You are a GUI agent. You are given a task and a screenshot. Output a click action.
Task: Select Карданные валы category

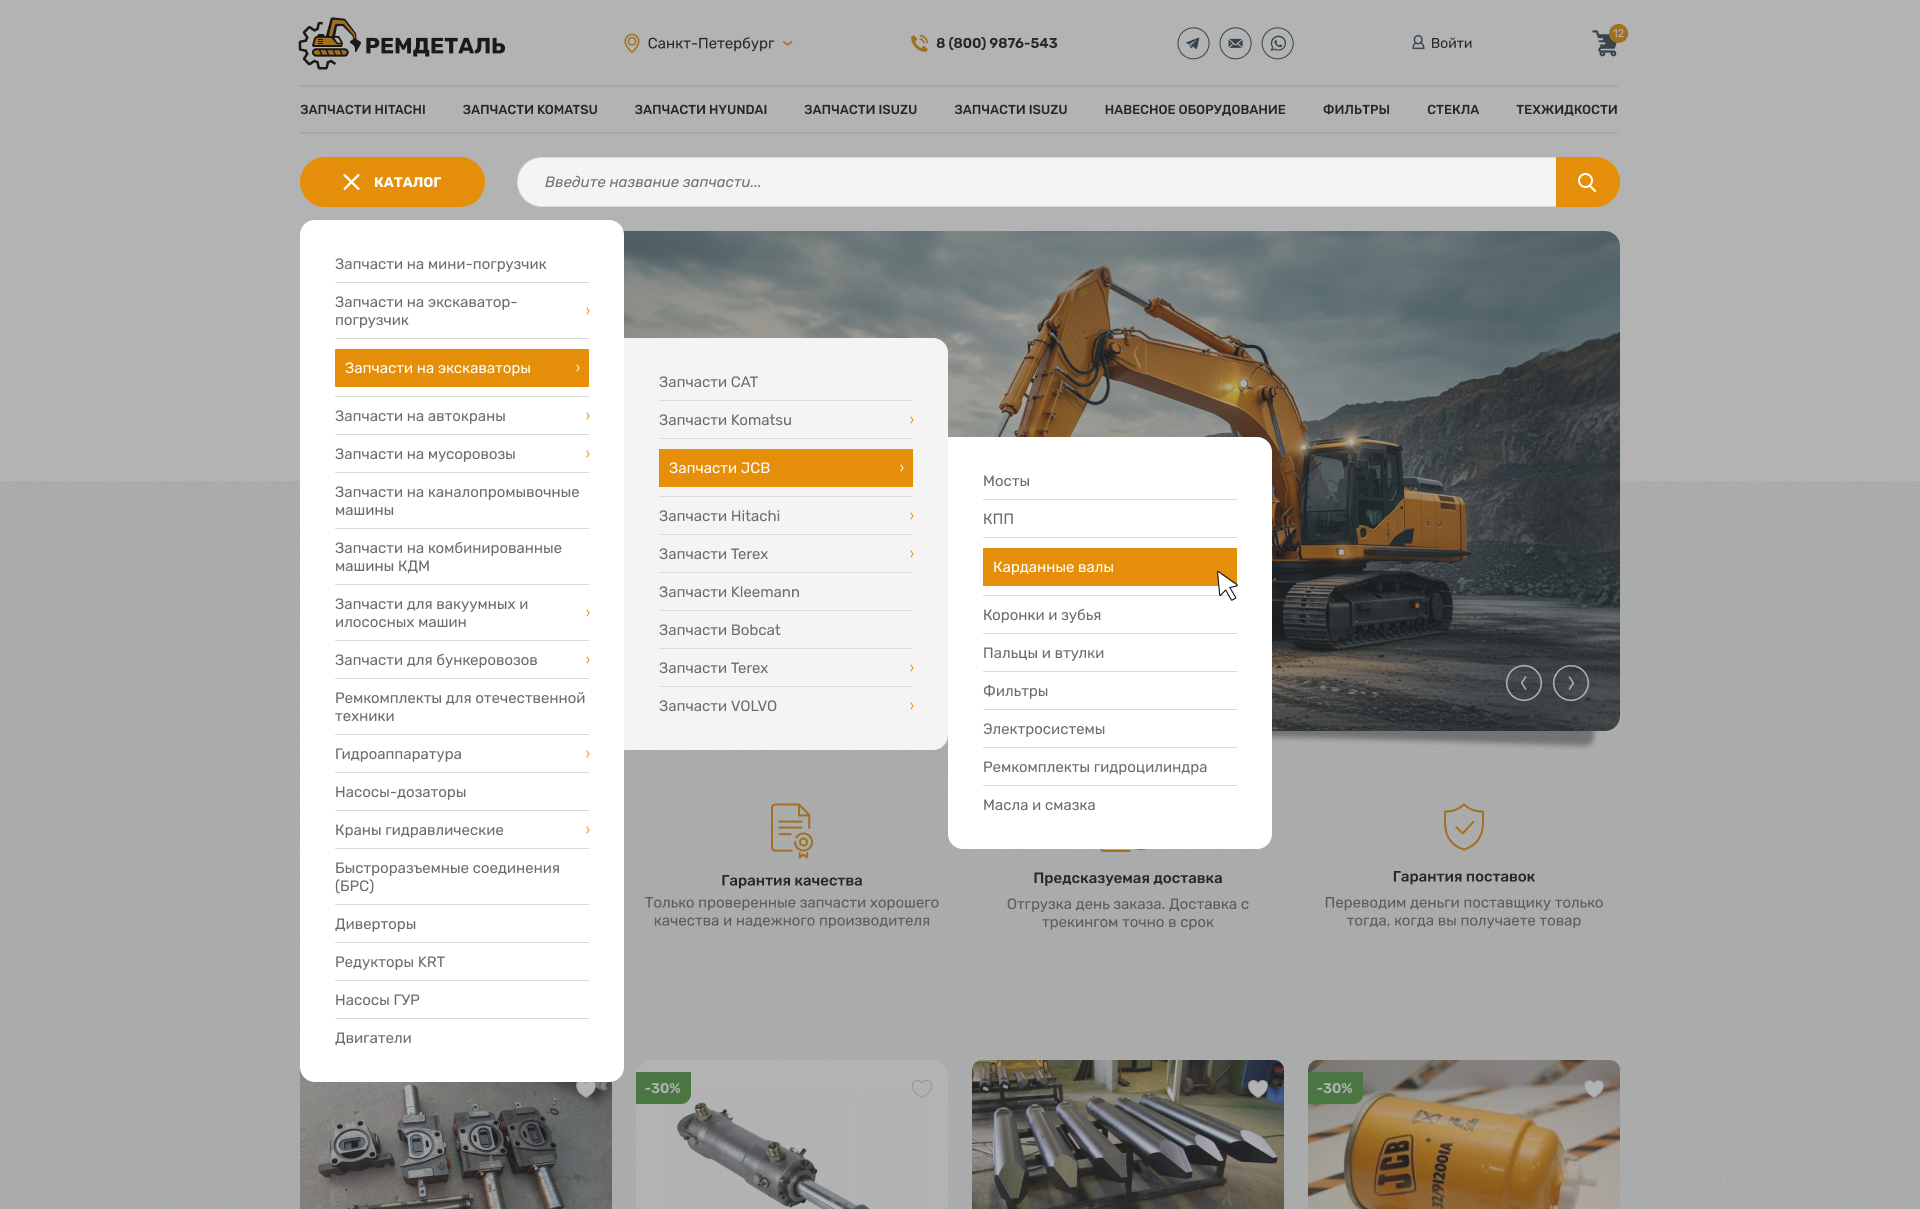[1110, 567]
